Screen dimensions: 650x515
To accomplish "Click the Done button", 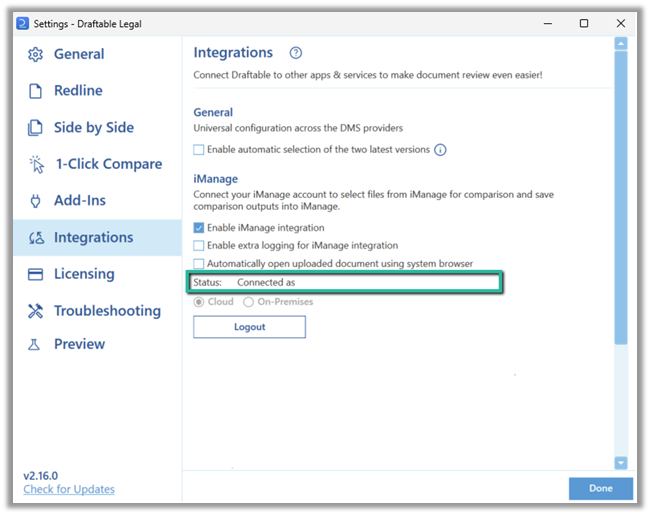I will (x=601, y=488).
